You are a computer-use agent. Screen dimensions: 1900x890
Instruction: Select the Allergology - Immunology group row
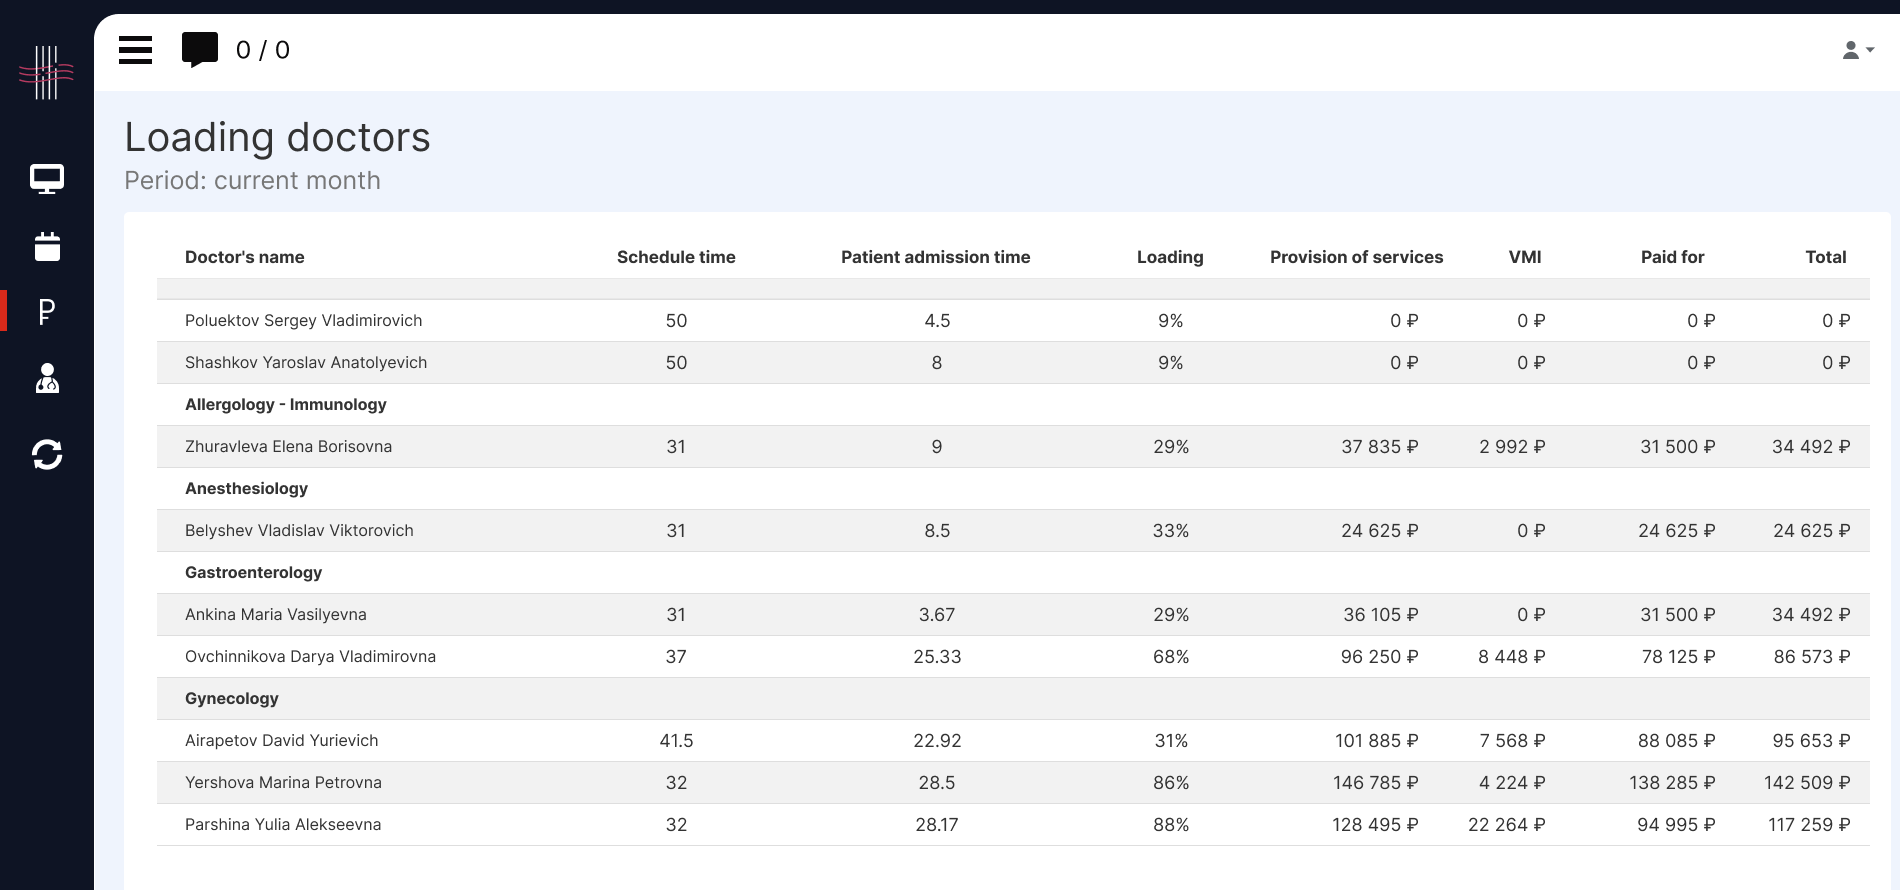click(x=286, y=404)
